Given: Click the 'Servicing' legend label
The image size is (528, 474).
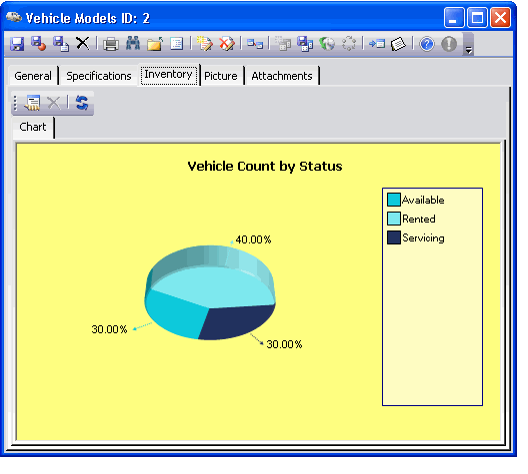Looking at the screenshot, I should [x=423, y=238].
